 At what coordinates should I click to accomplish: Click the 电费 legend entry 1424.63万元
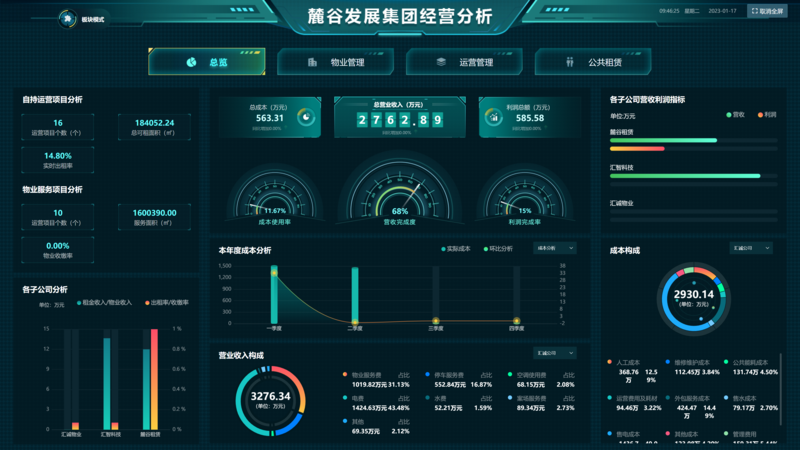pos(377,403)
